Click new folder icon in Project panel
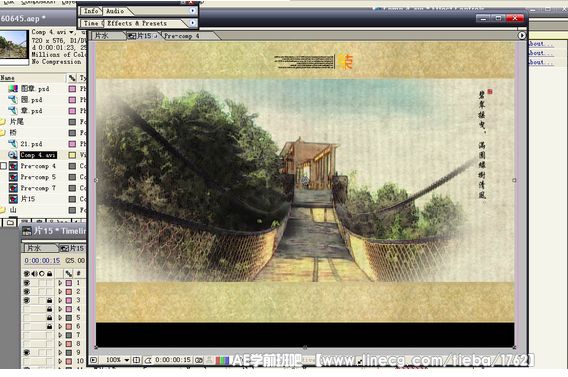568x377 pixels. (10, 222)
